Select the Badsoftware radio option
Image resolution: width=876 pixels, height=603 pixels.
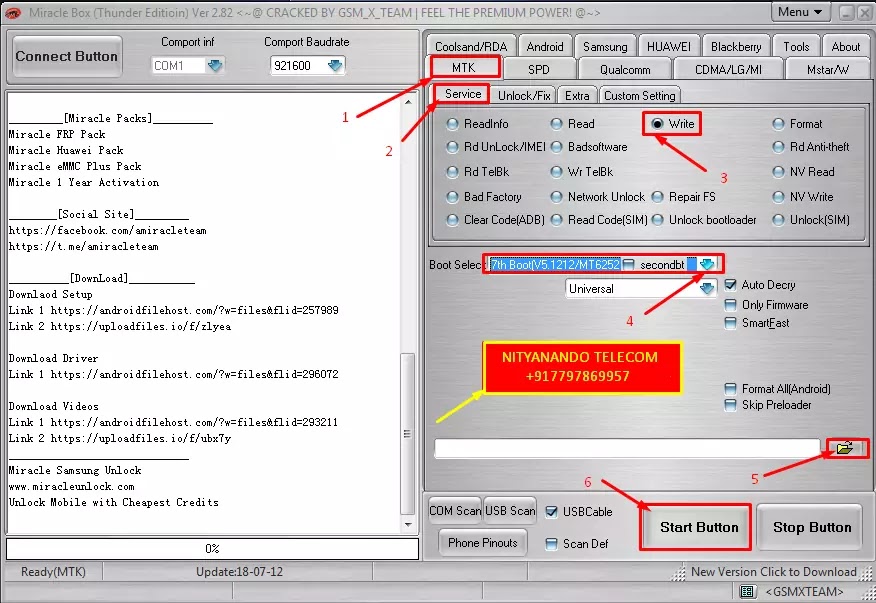[556, 147]
